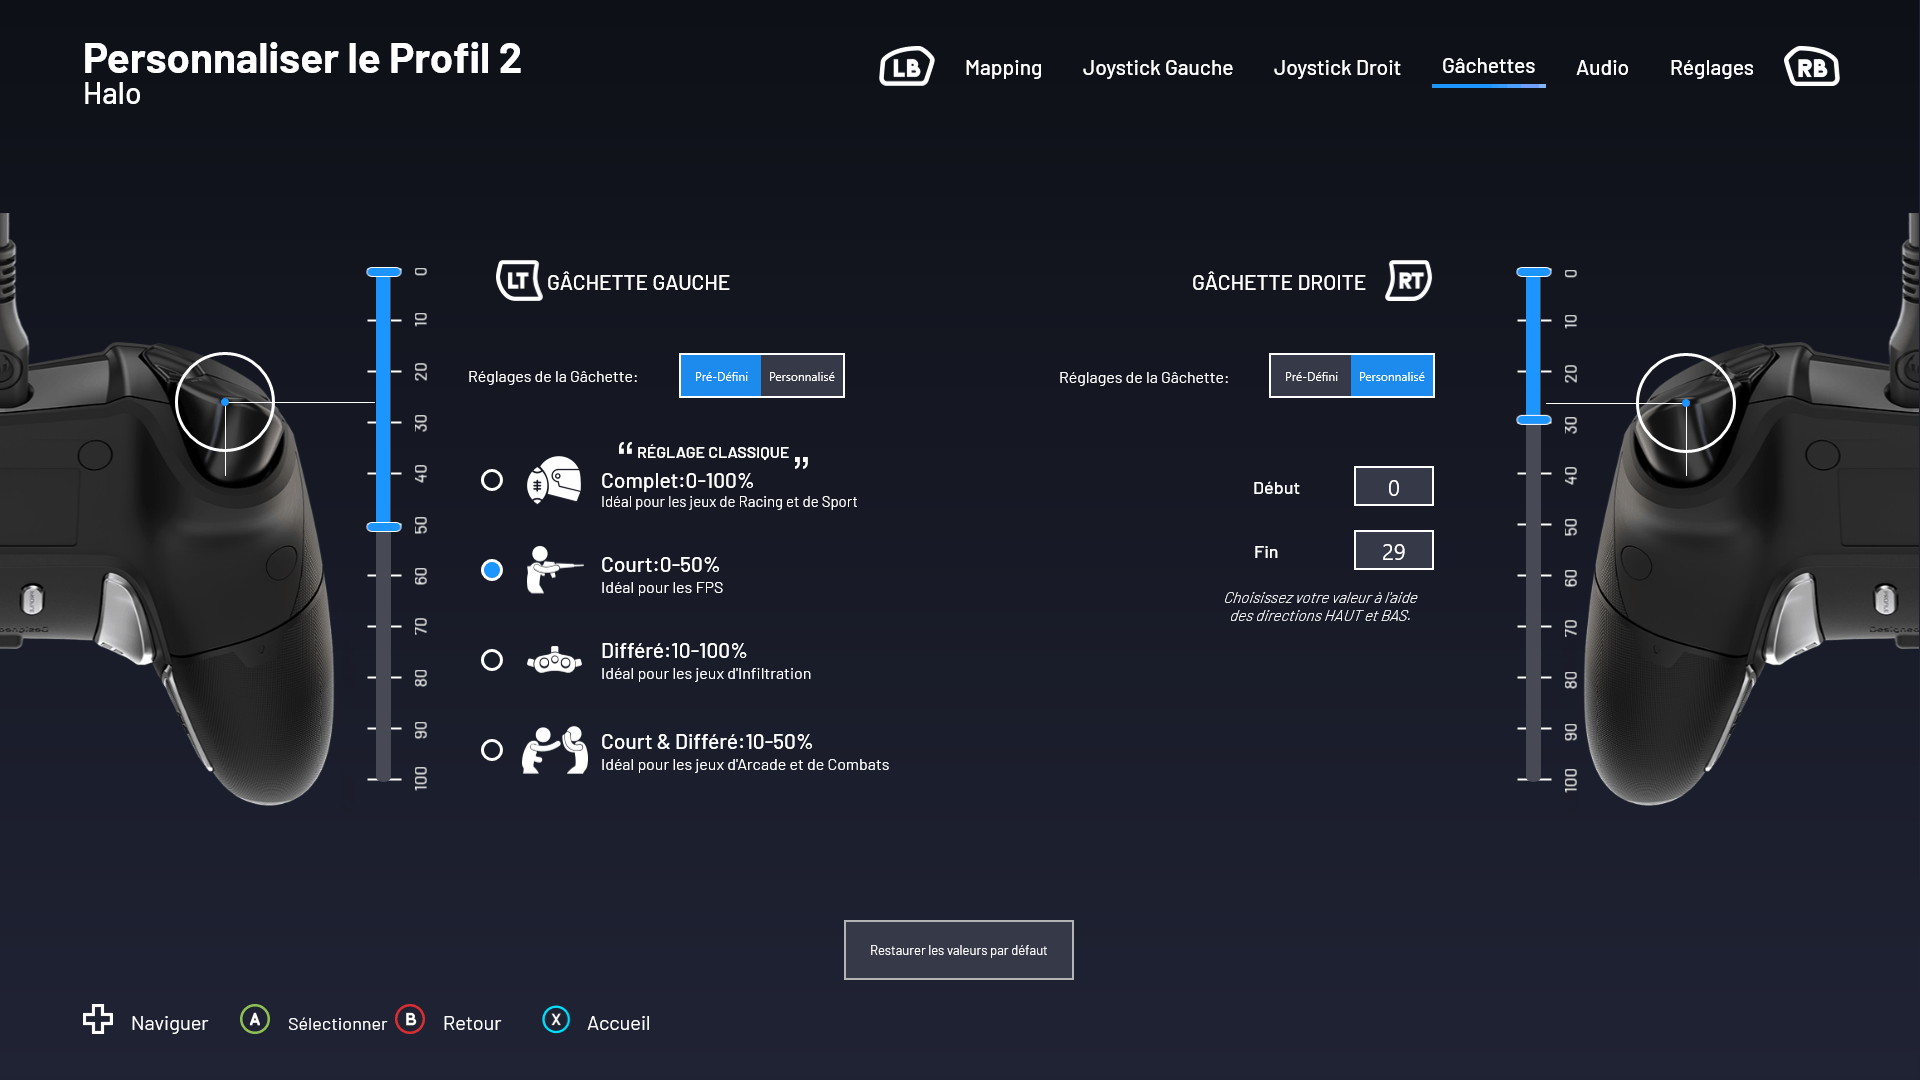The image size is (1920, 1080).
Task: Click the stealth goggles preset icon
Action: click(x=554, y=660)
